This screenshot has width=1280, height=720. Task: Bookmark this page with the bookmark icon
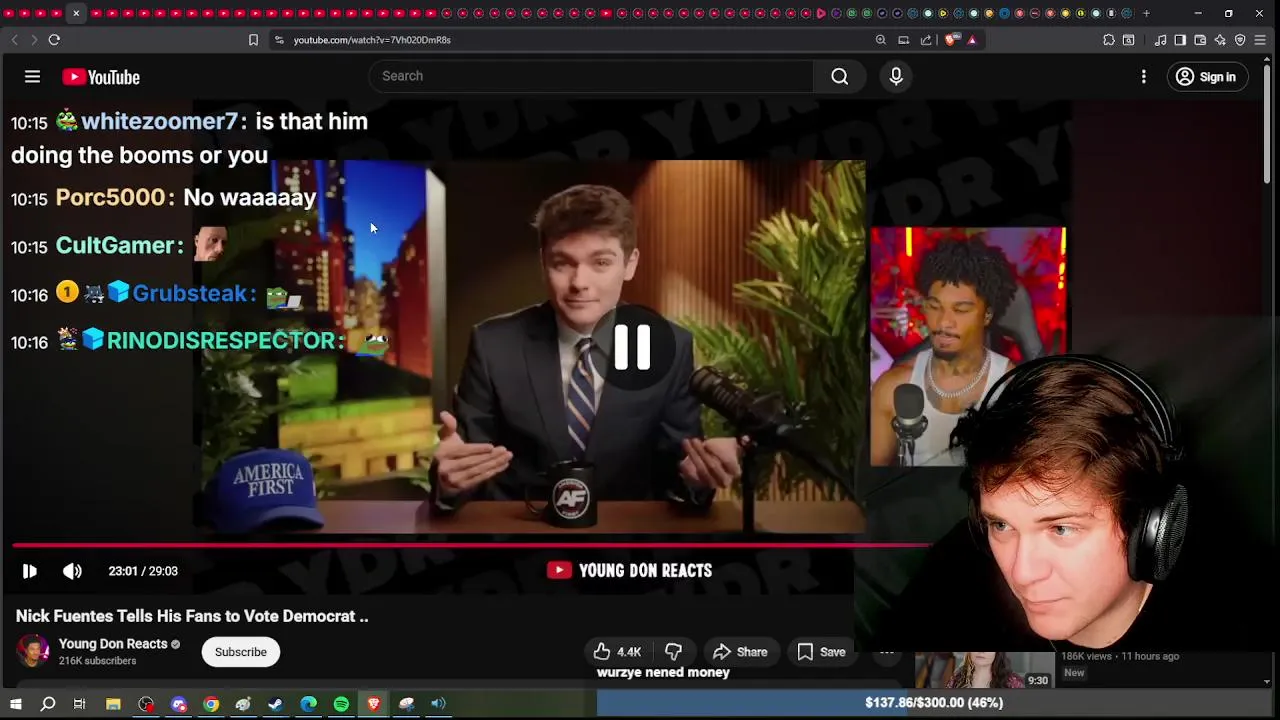pyautogui.click(x=253, y=40)
